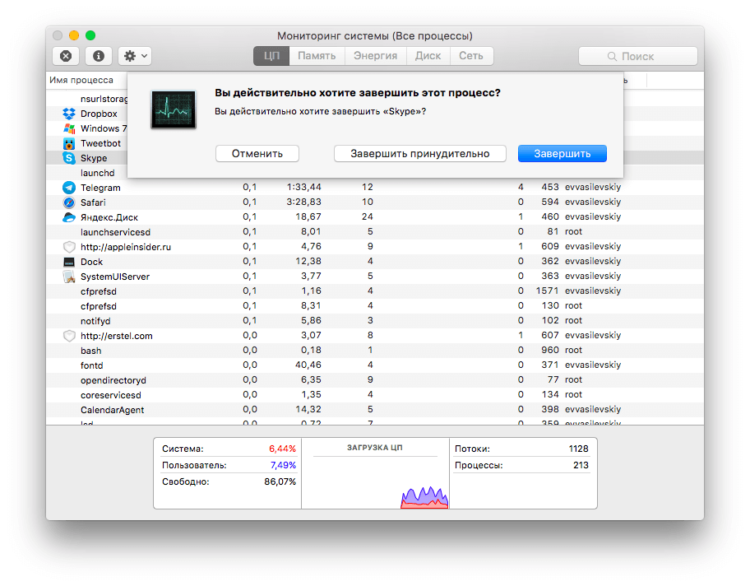
Task: Click the Процессы count 213
Action: (581, 465)
